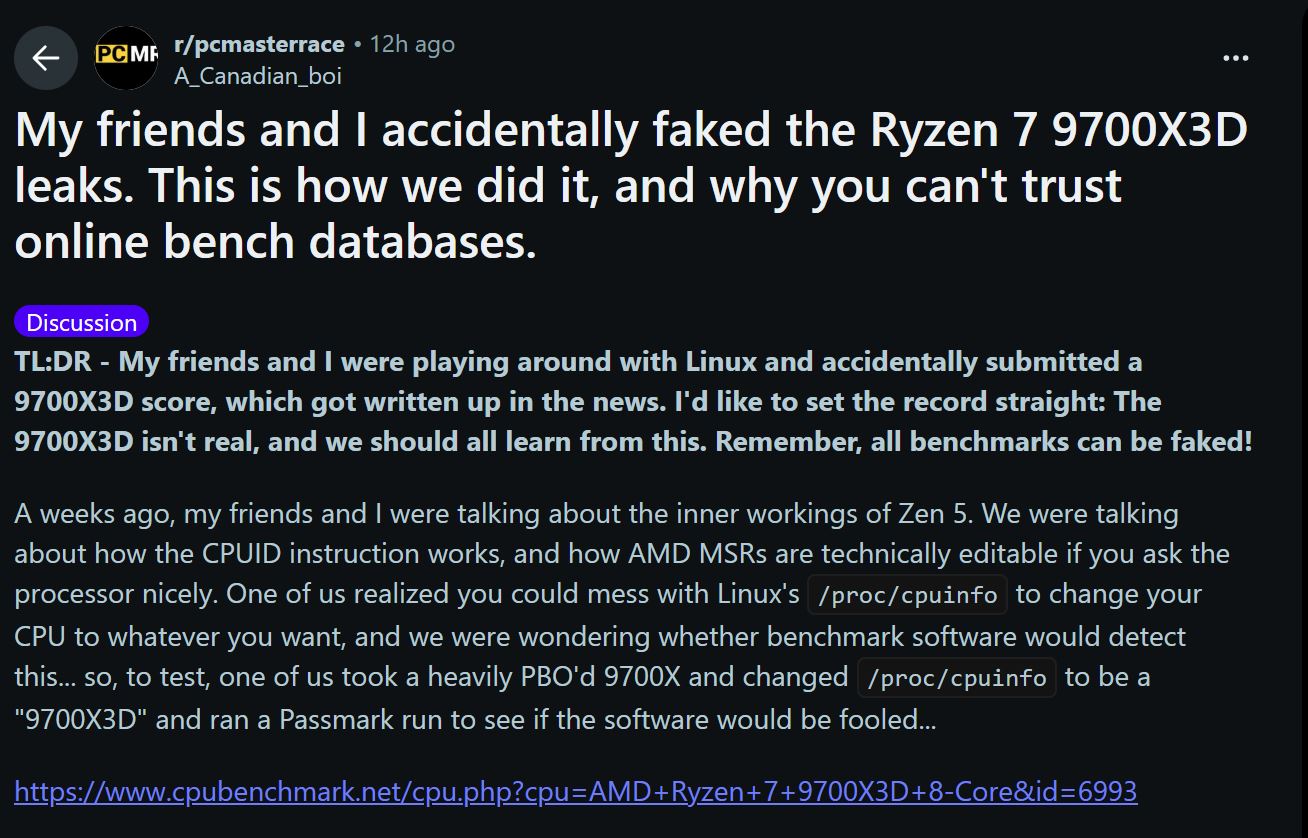1308x838 pixels.
Task: Visit A_Canadian_boi's profile
Action: (257, 75)
